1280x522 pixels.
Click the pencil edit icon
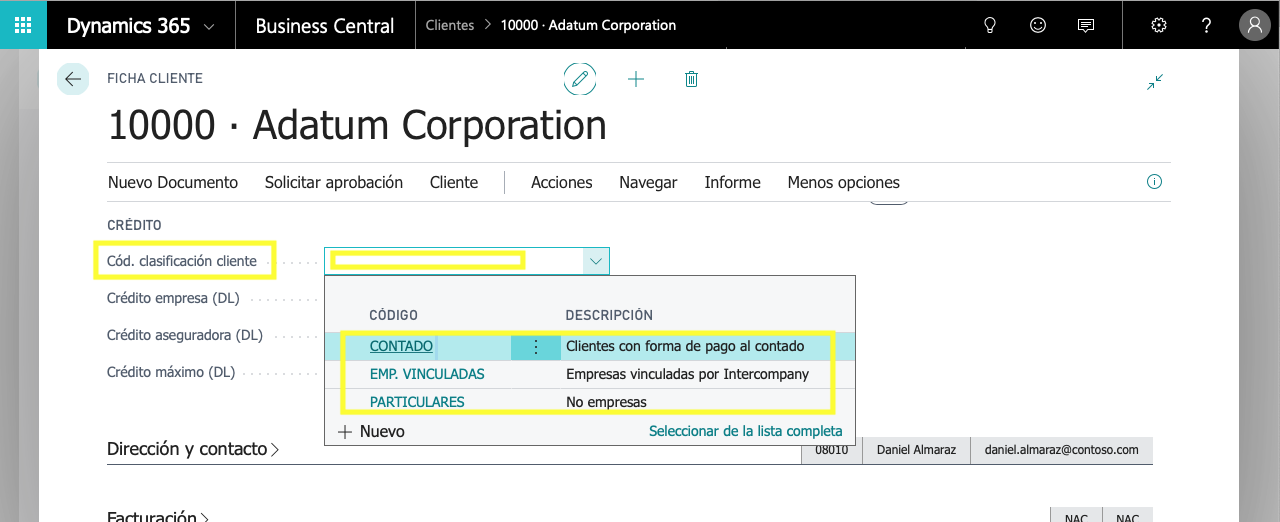580,79
